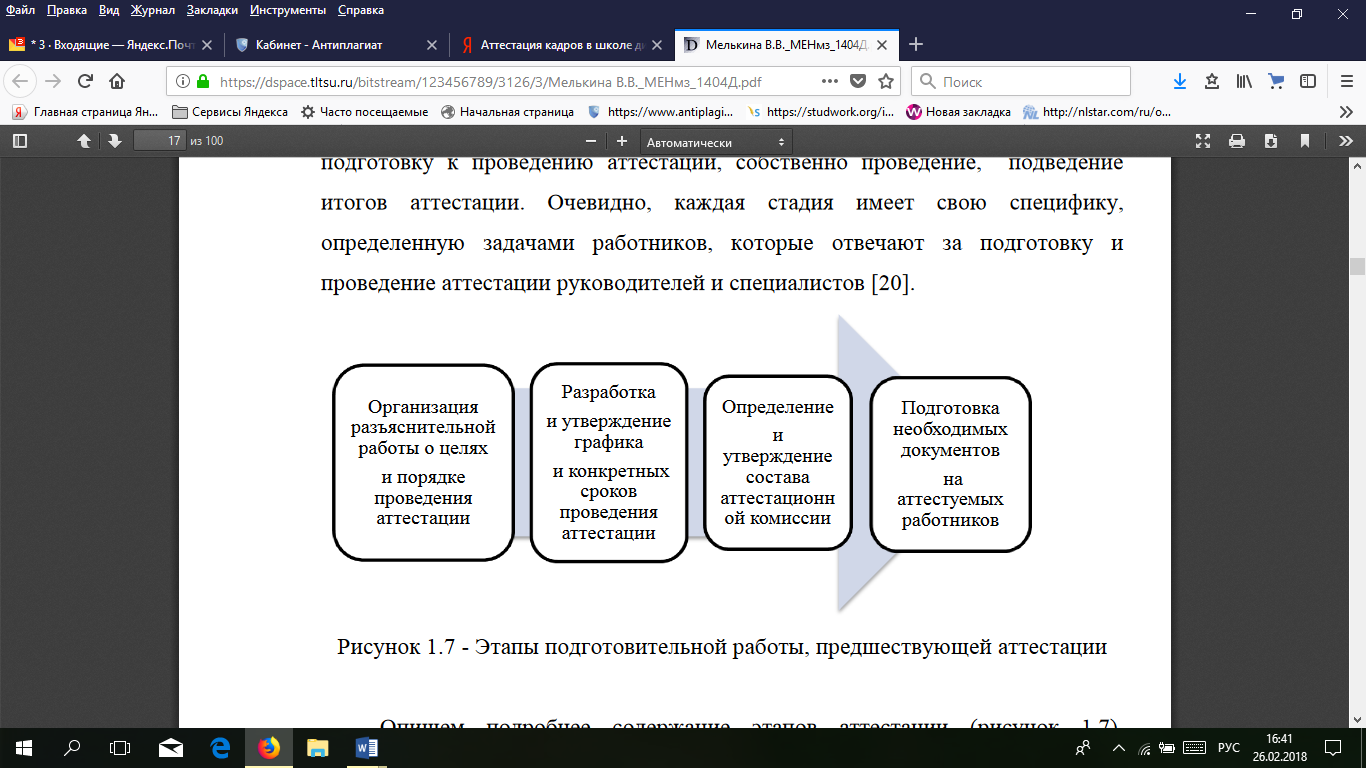The height and width of the screenshot is (768, 1366).
Task: Click the page number input field
Action: [x=161, y=141]
